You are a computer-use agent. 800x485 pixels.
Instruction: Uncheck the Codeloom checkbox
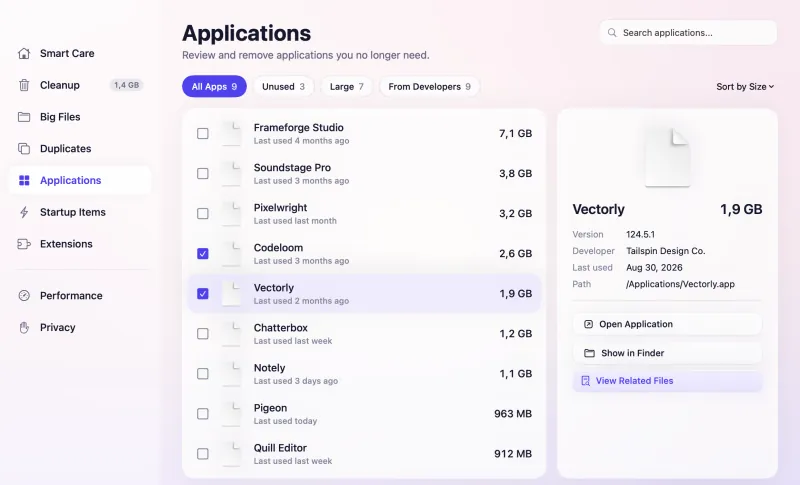click(x=203, y=253)
